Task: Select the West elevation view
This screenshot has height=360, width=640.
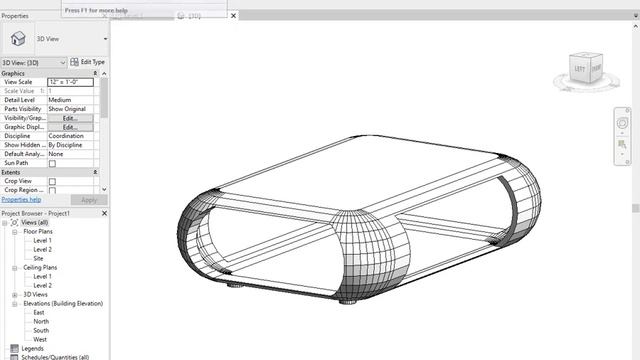Action: pos(40,339)
